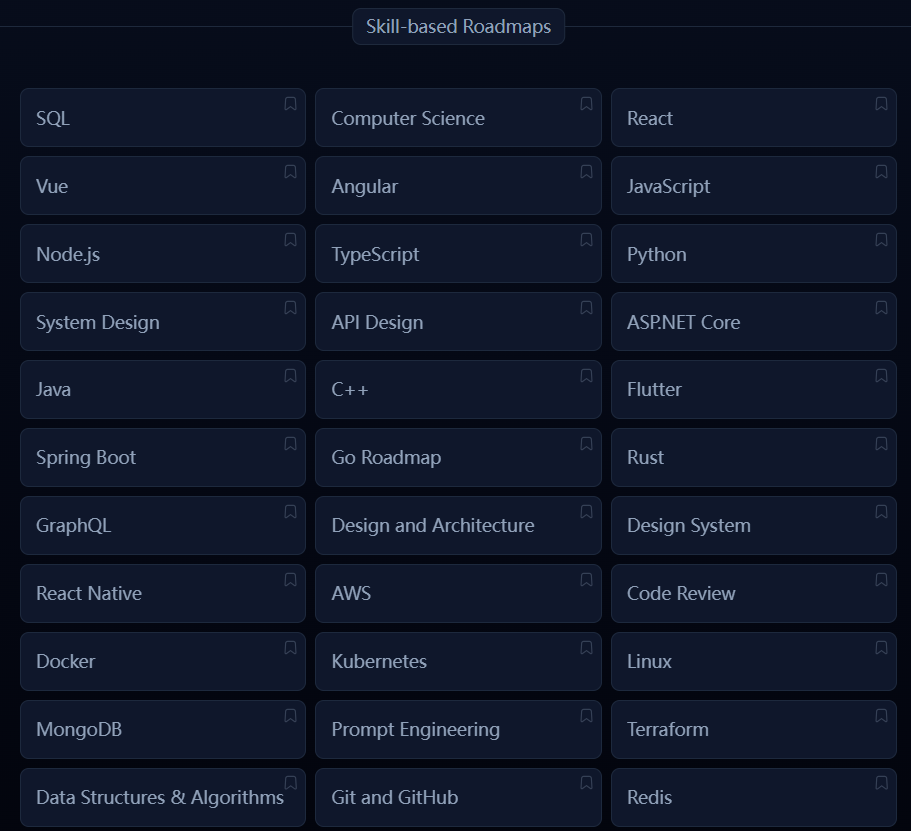Bookmark the React Native roadmap
The image size is (911, 831).
290,579
